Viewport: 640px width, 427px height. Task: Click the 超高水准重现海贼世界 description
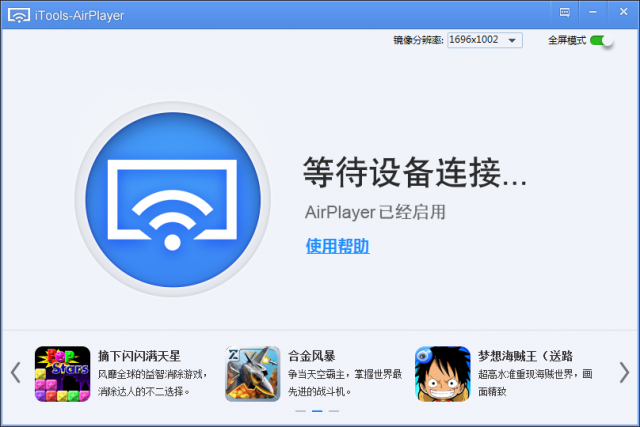tap(535, 383)
